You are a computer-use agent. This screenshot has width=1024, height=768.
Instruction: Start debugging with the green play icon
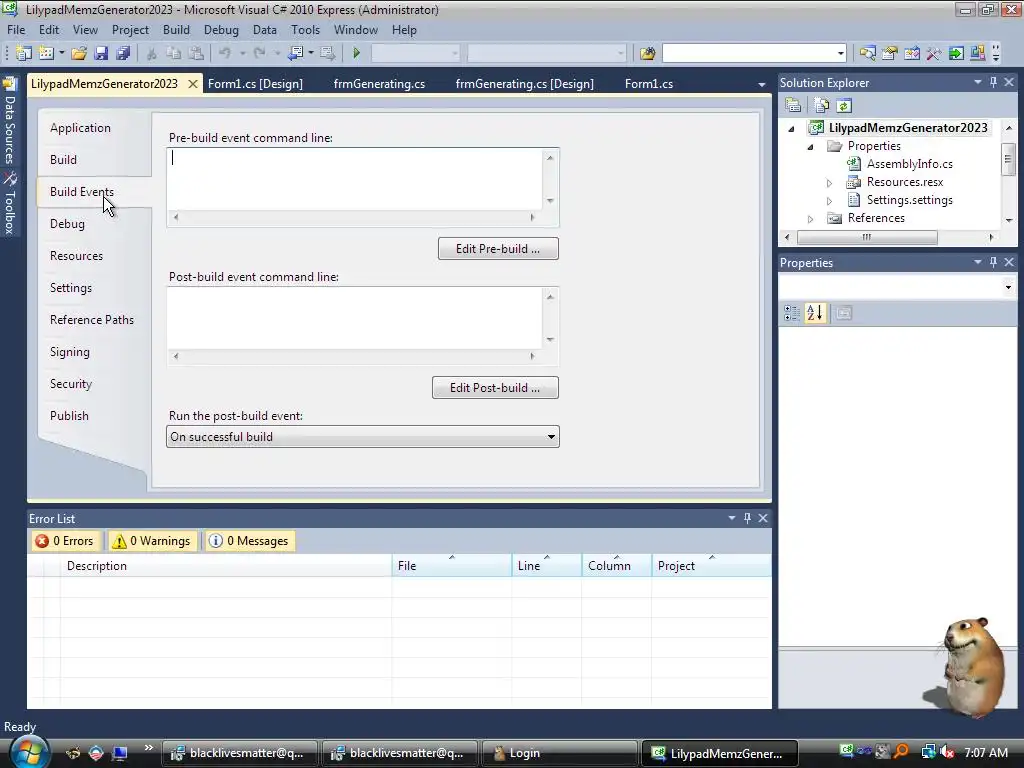(357, 53)
